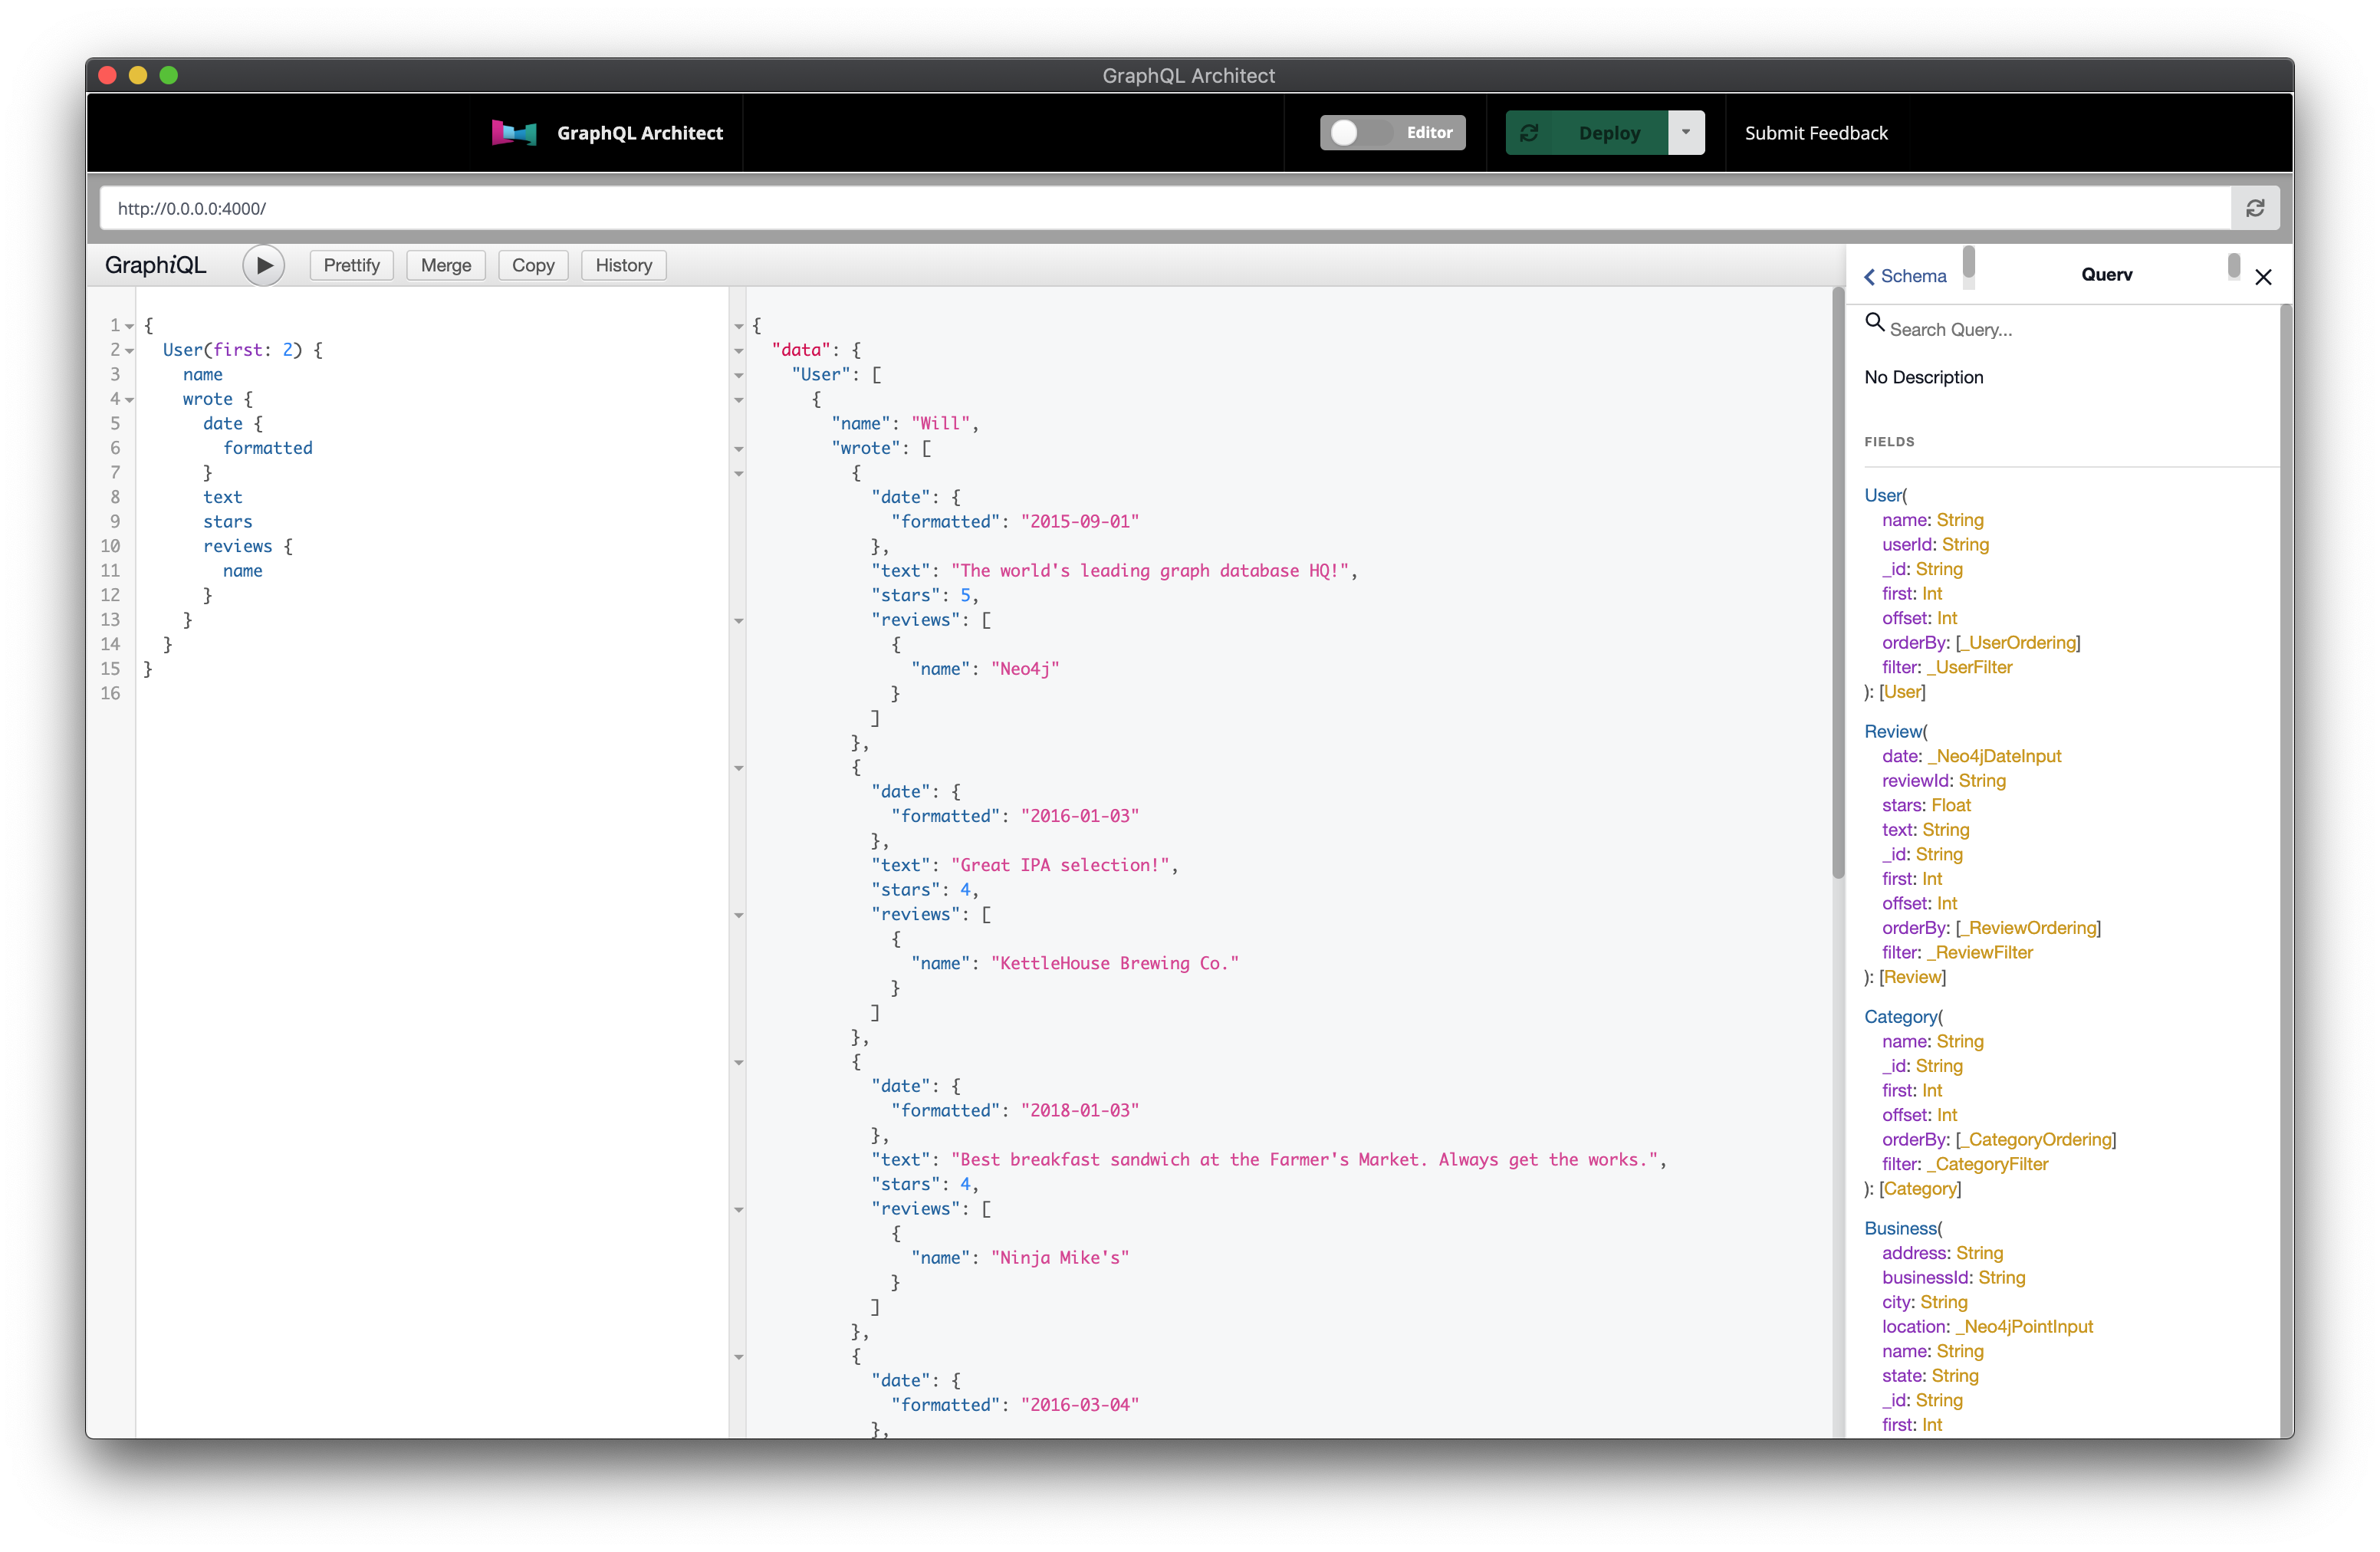Click the red macOS window close dot
Screen dimensions: 2380x1552
click(108, 75)
